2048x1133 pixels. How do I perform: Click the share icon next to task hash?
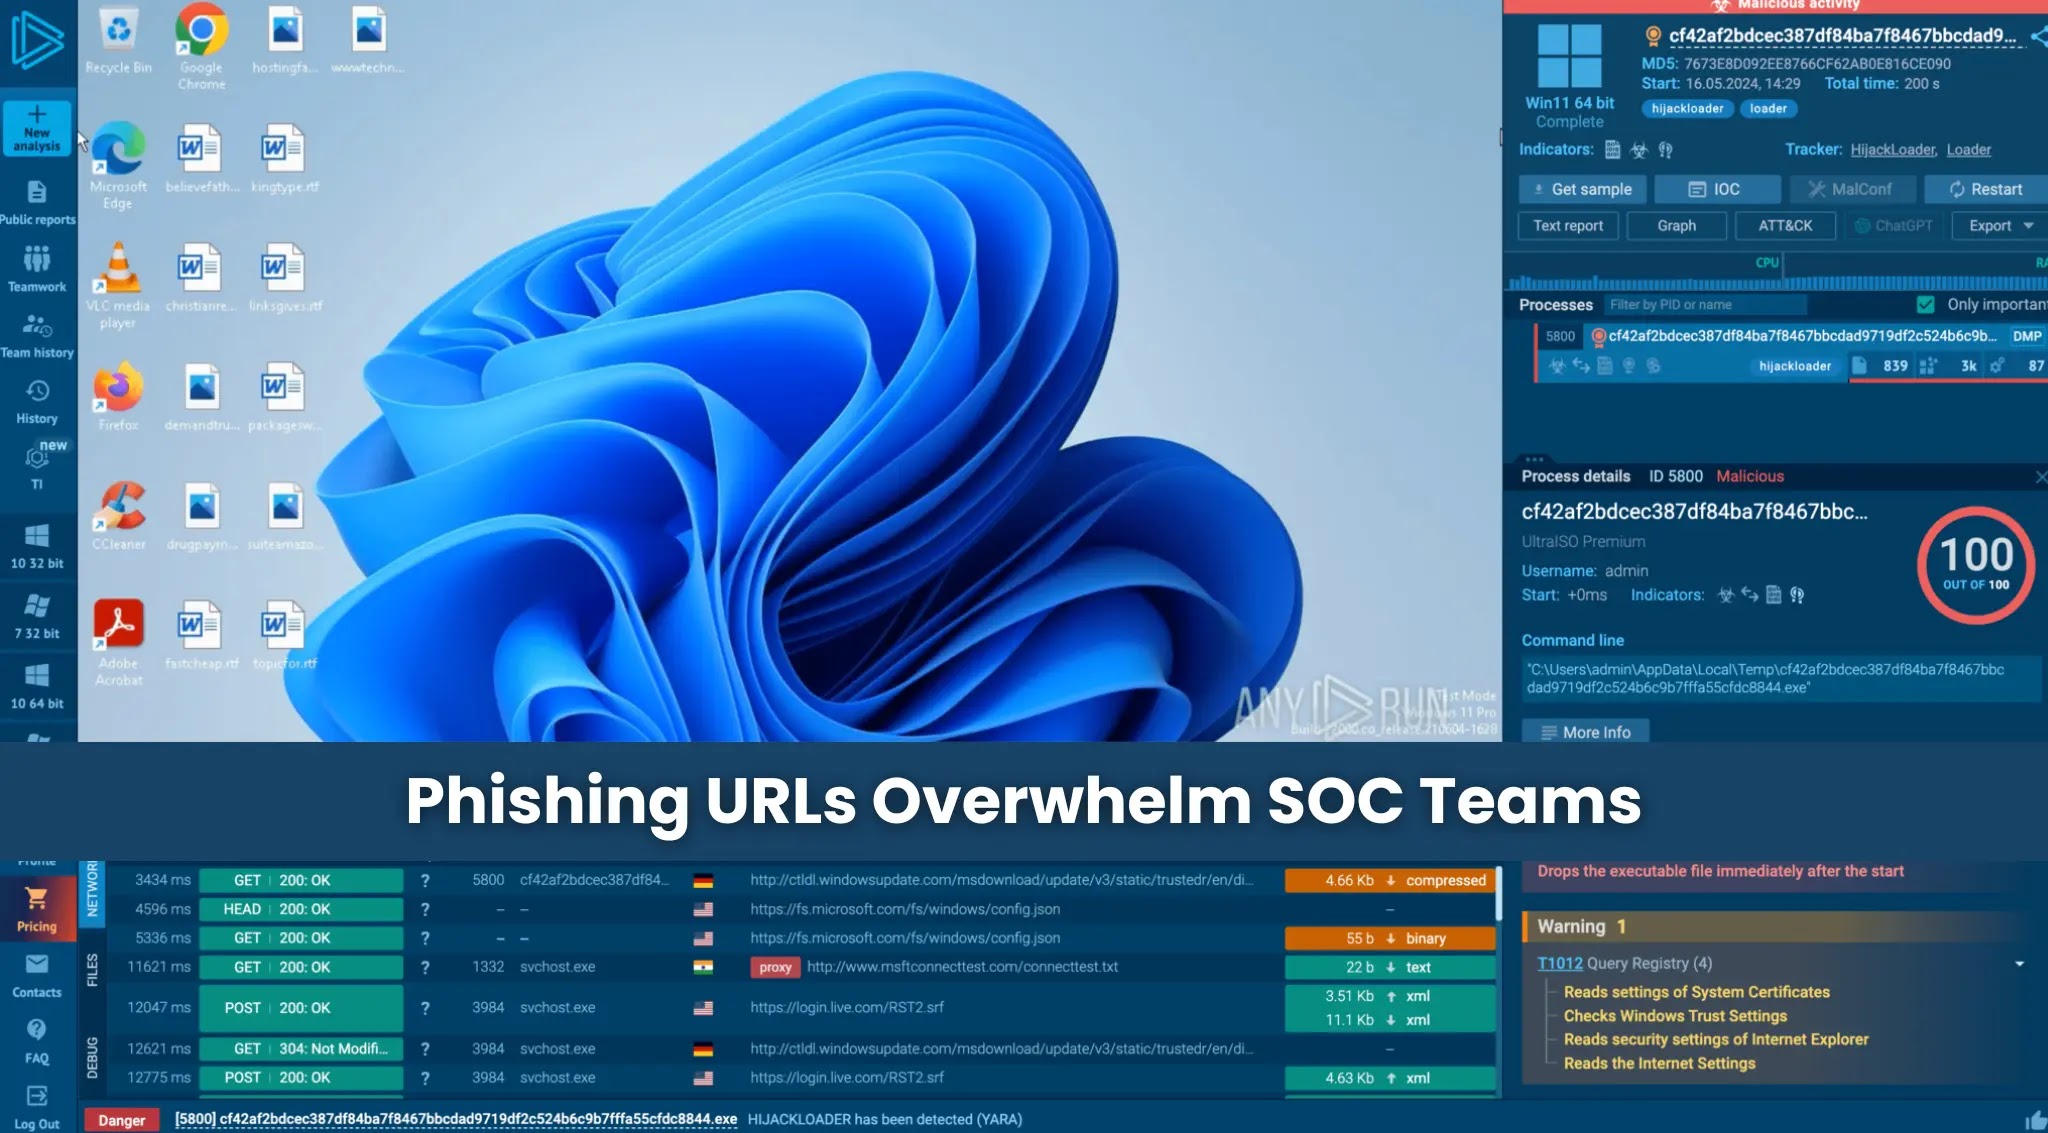(x=2039, y=37)
